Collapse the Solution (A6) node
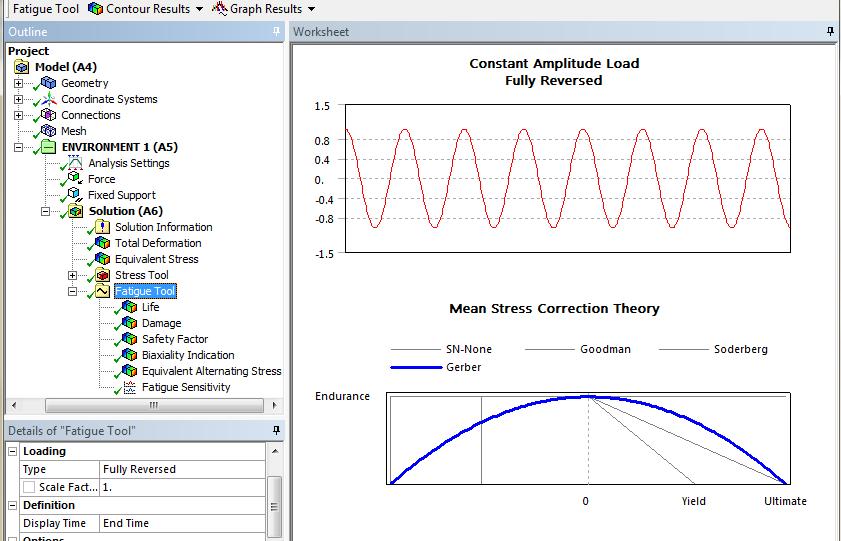This screenshot has width=841, height=541. [x=46, y=211]
